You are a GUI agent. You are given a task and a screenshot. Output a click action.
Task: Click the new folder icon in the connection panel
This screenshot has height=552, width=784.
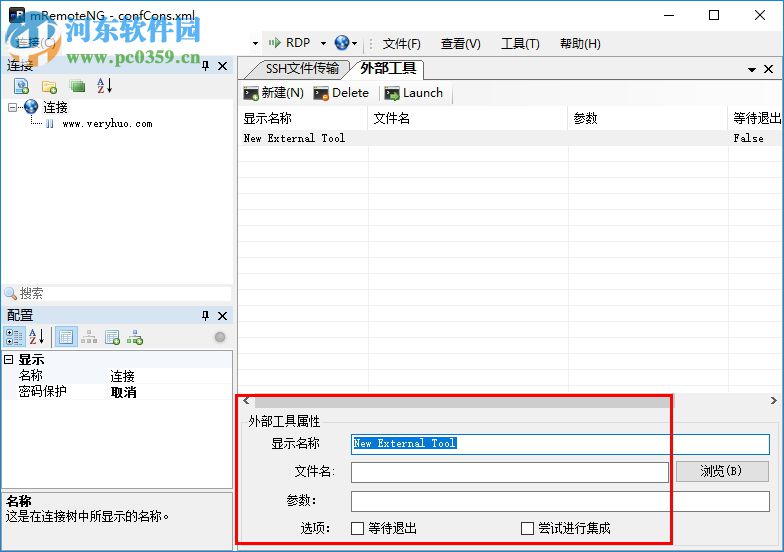49,86
